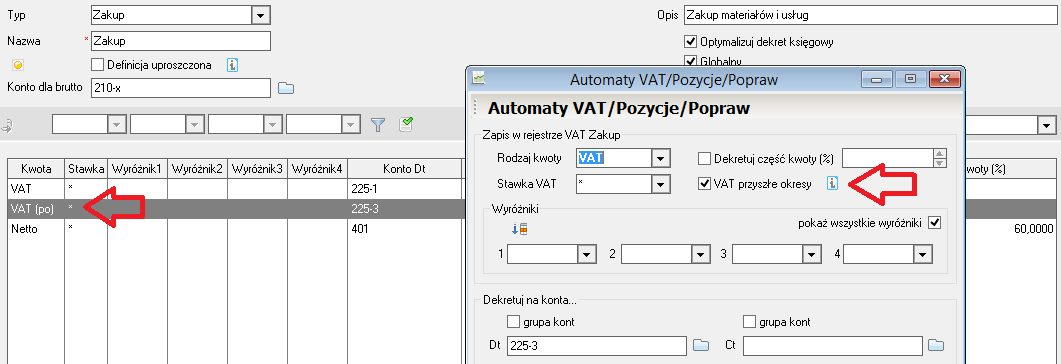Enable grupa kont checkbox above Ct

(749, 321)
